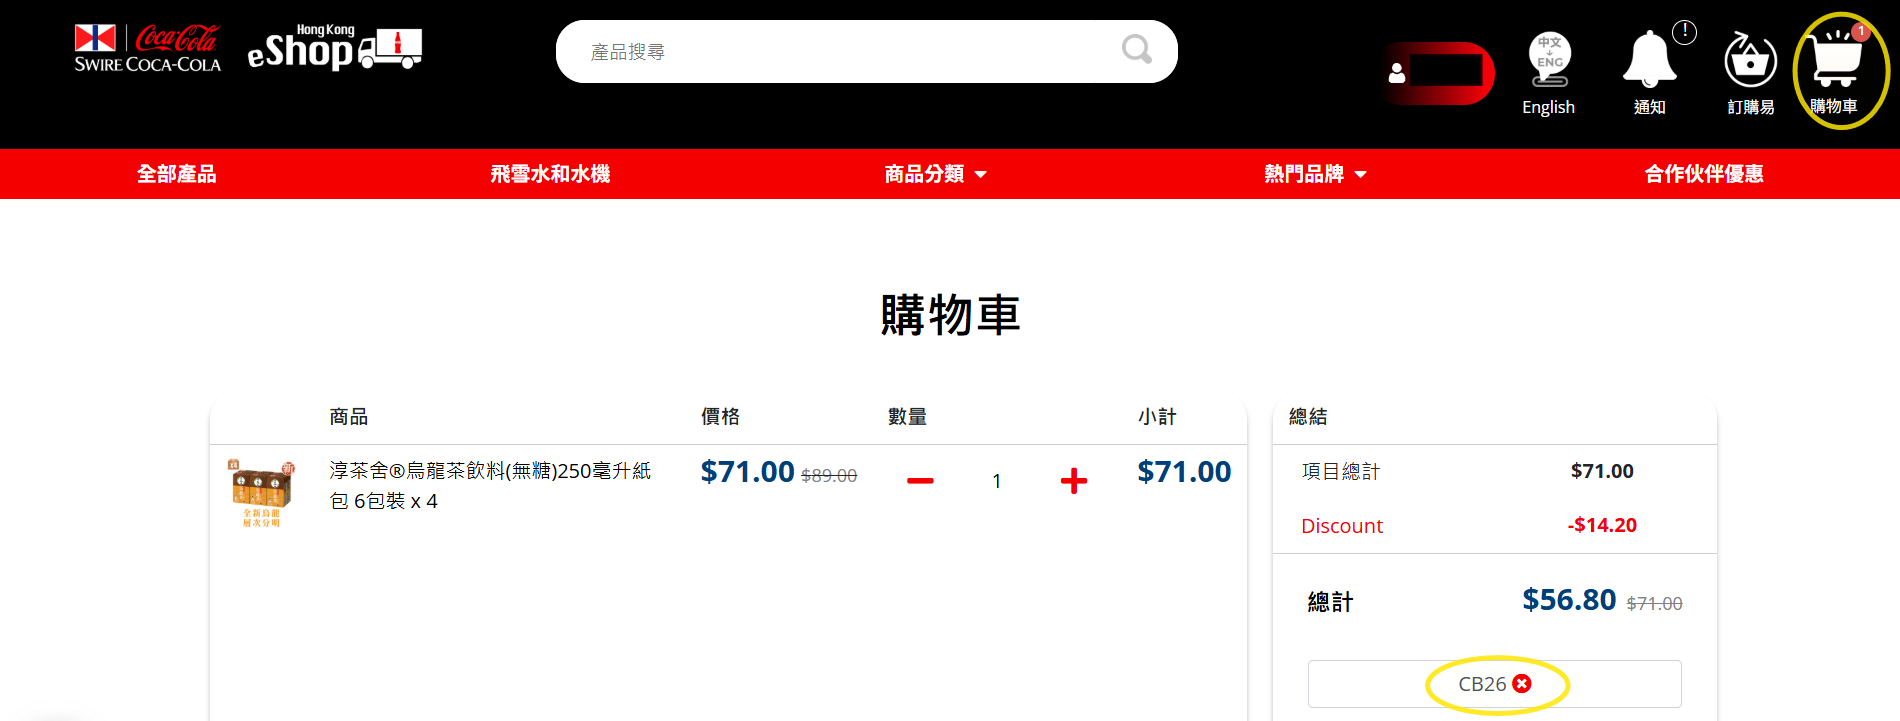Open 飛雪水和水機 menu item
This screenshot has height=721, width=1900.
[550, 174]
